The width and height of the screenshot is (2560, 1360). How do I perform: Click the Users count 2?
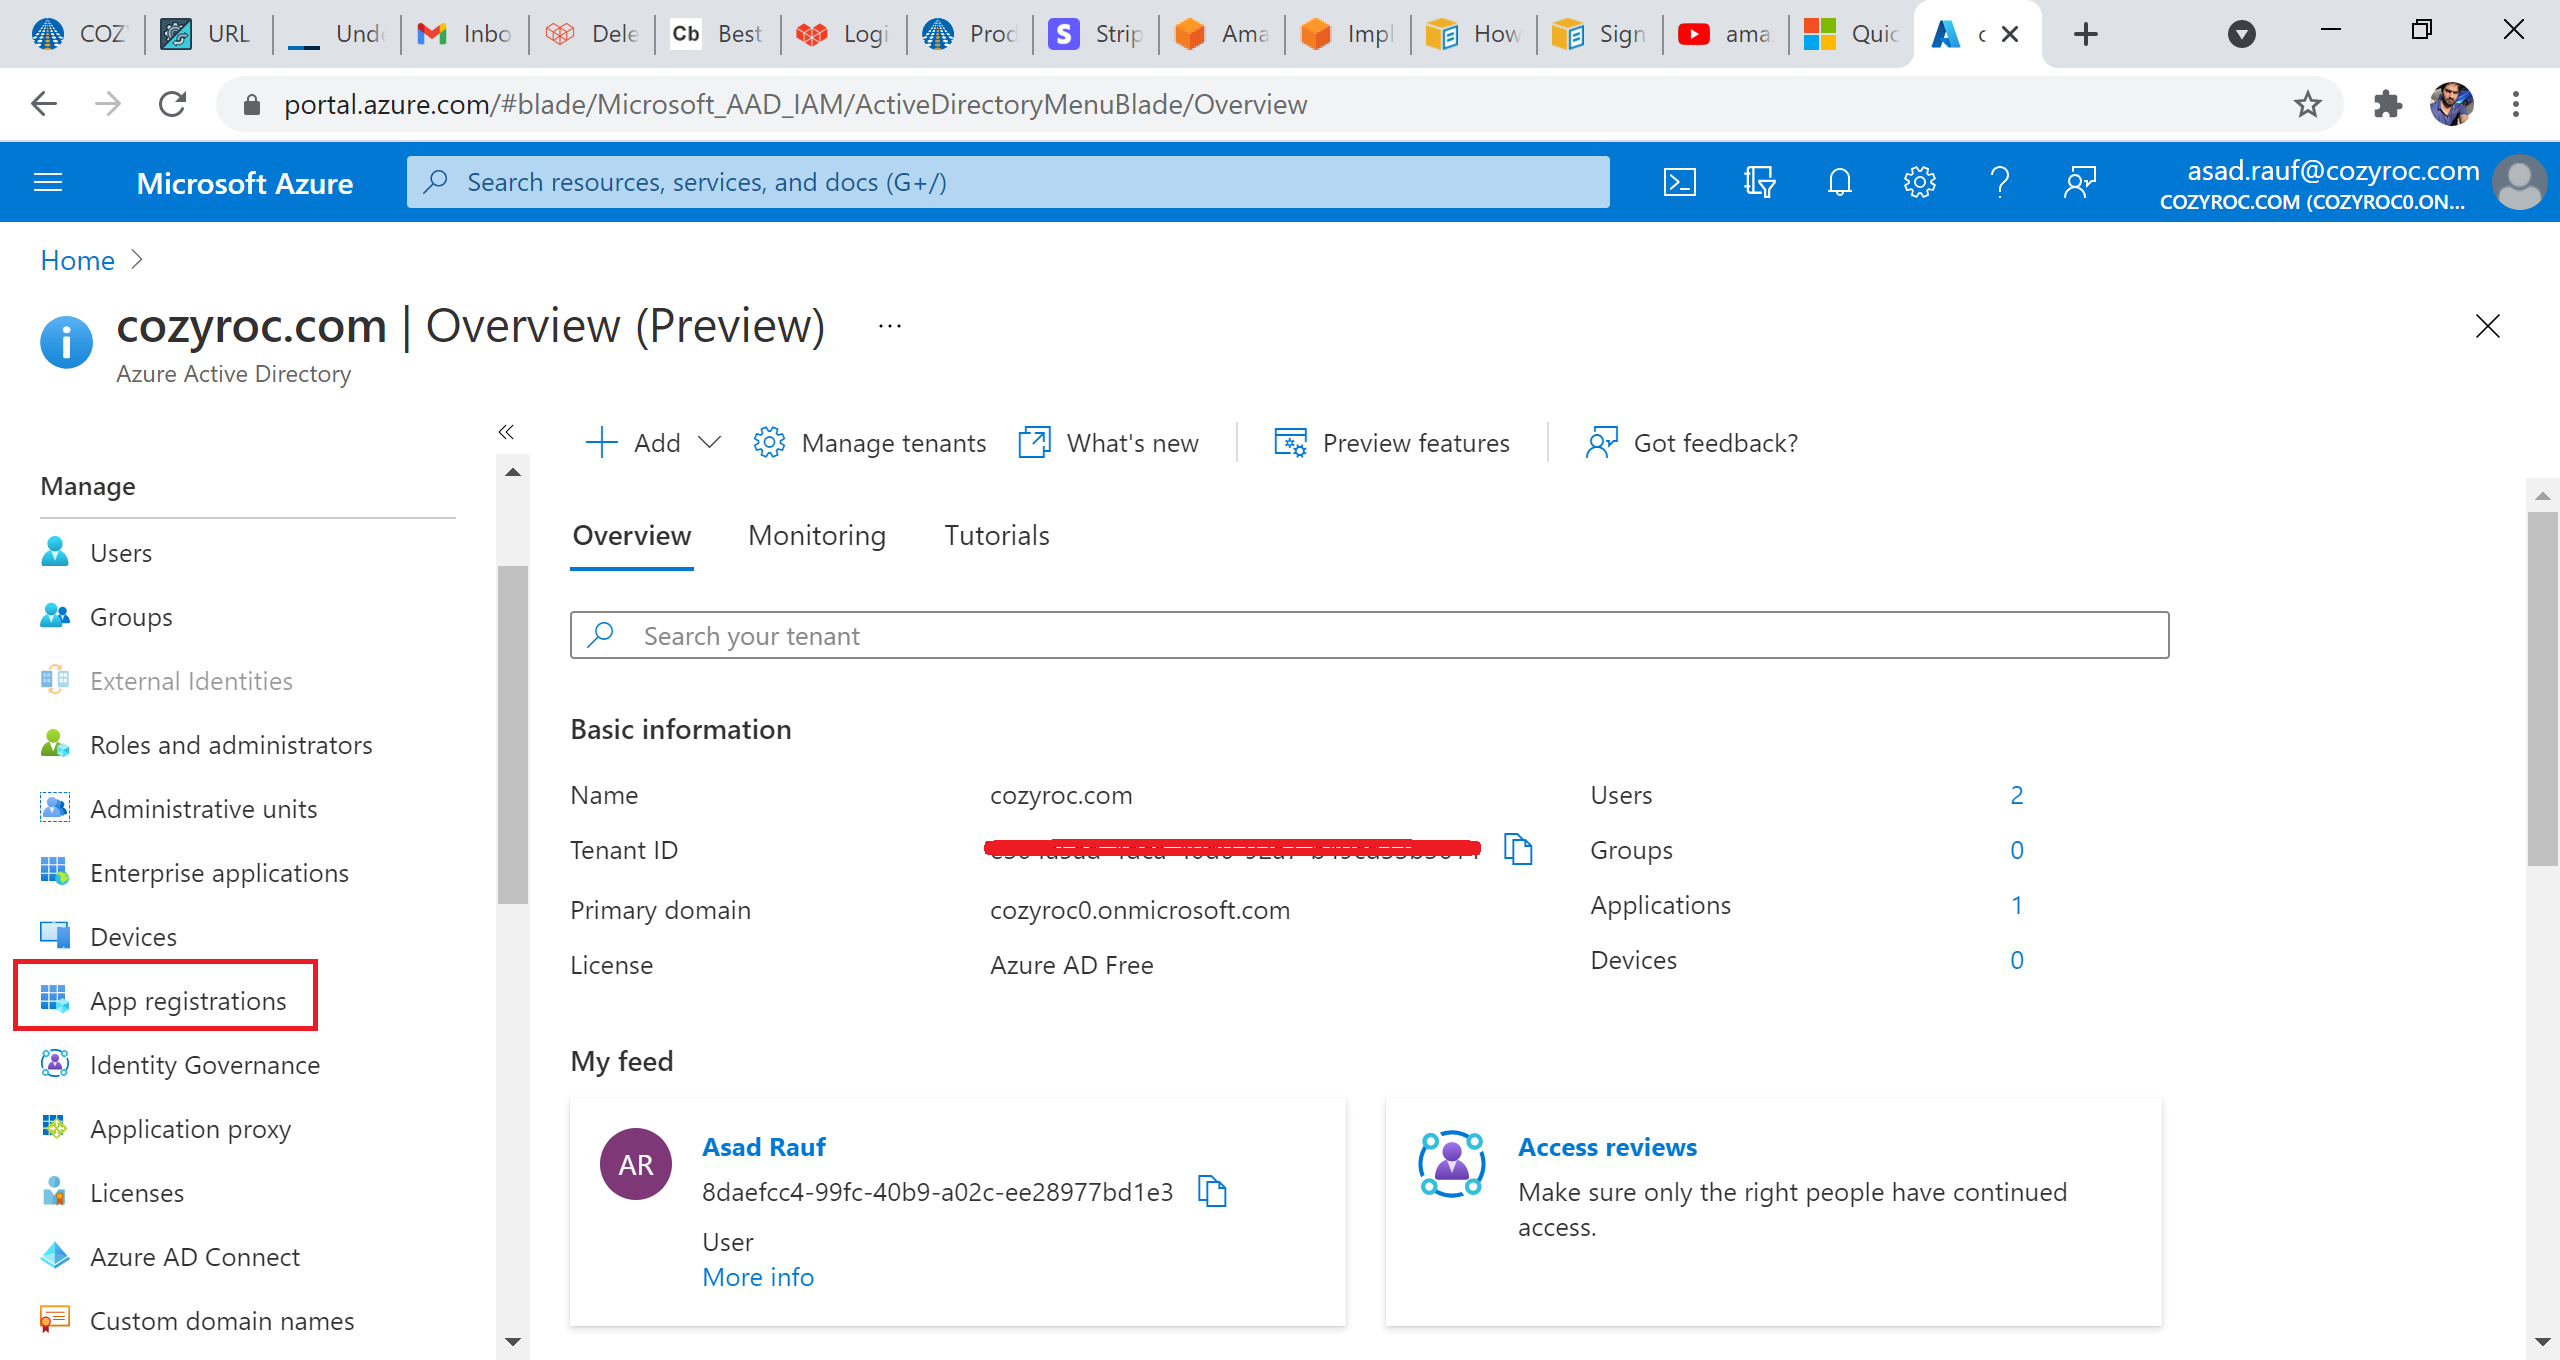point(2016,794)
